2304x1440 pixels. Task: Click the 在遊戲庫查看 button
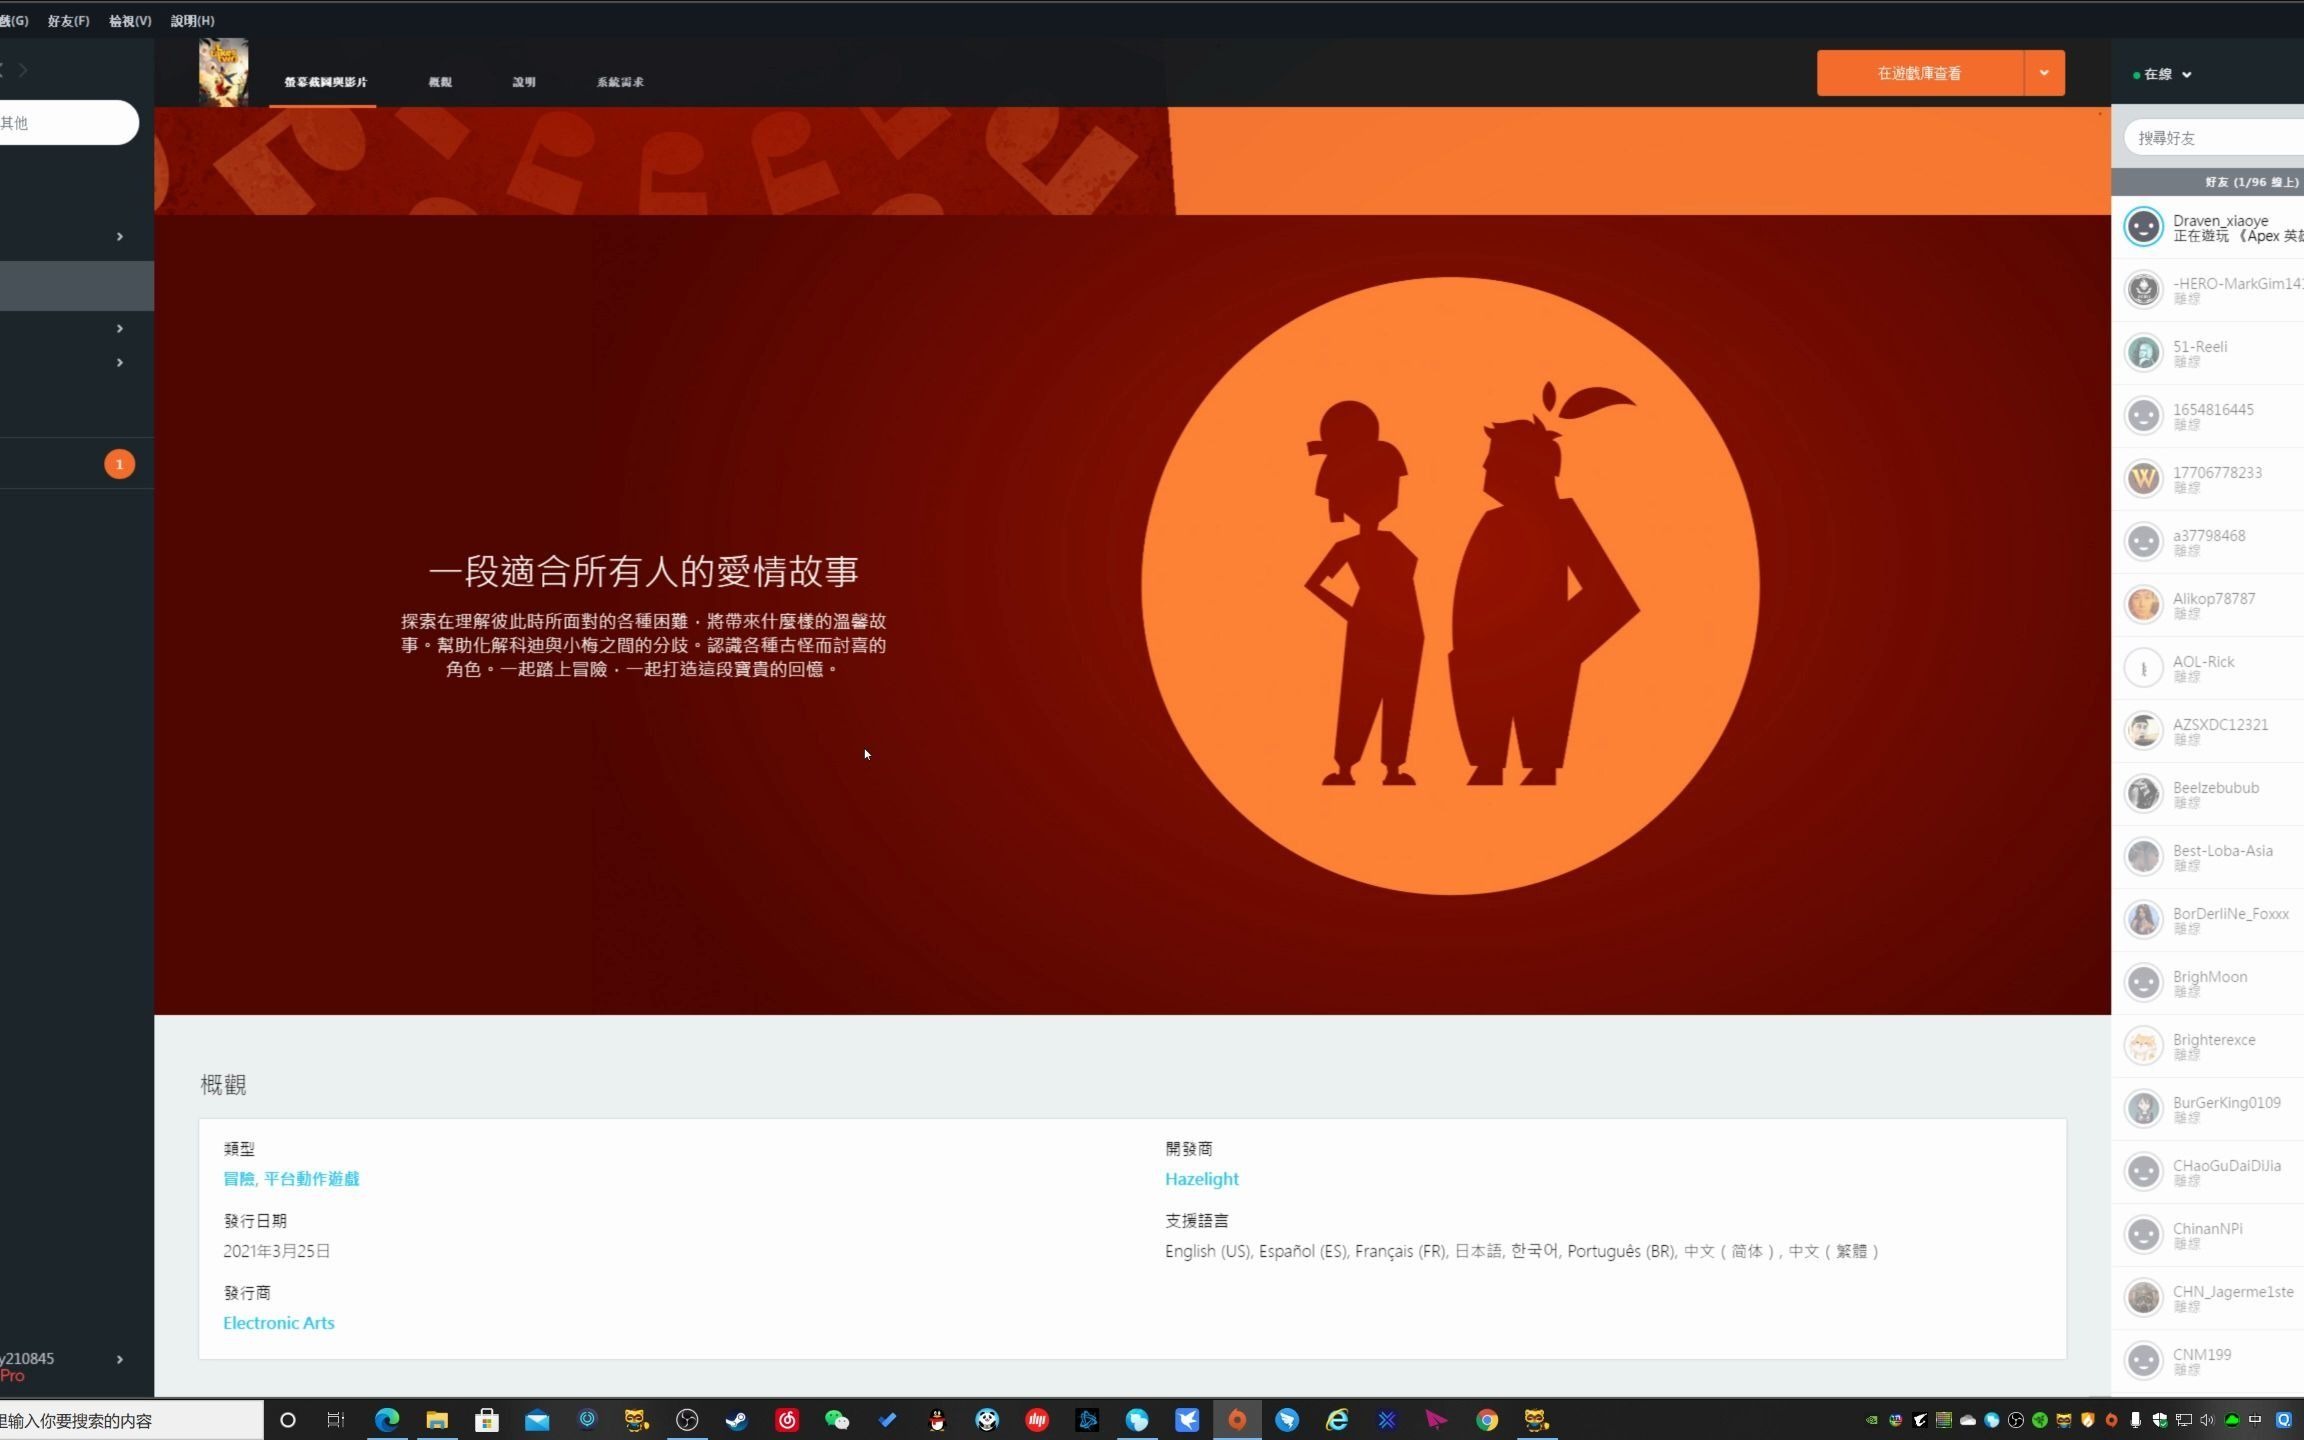pyautogui.click(x=1920, y=73)
